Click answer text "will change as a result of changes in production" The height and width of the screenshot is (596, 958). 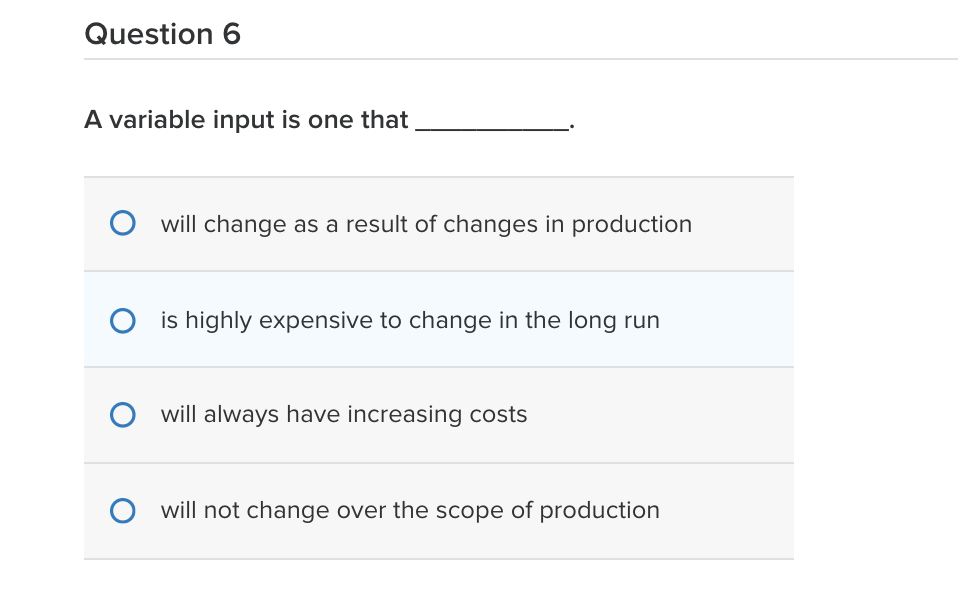[426, 224]
